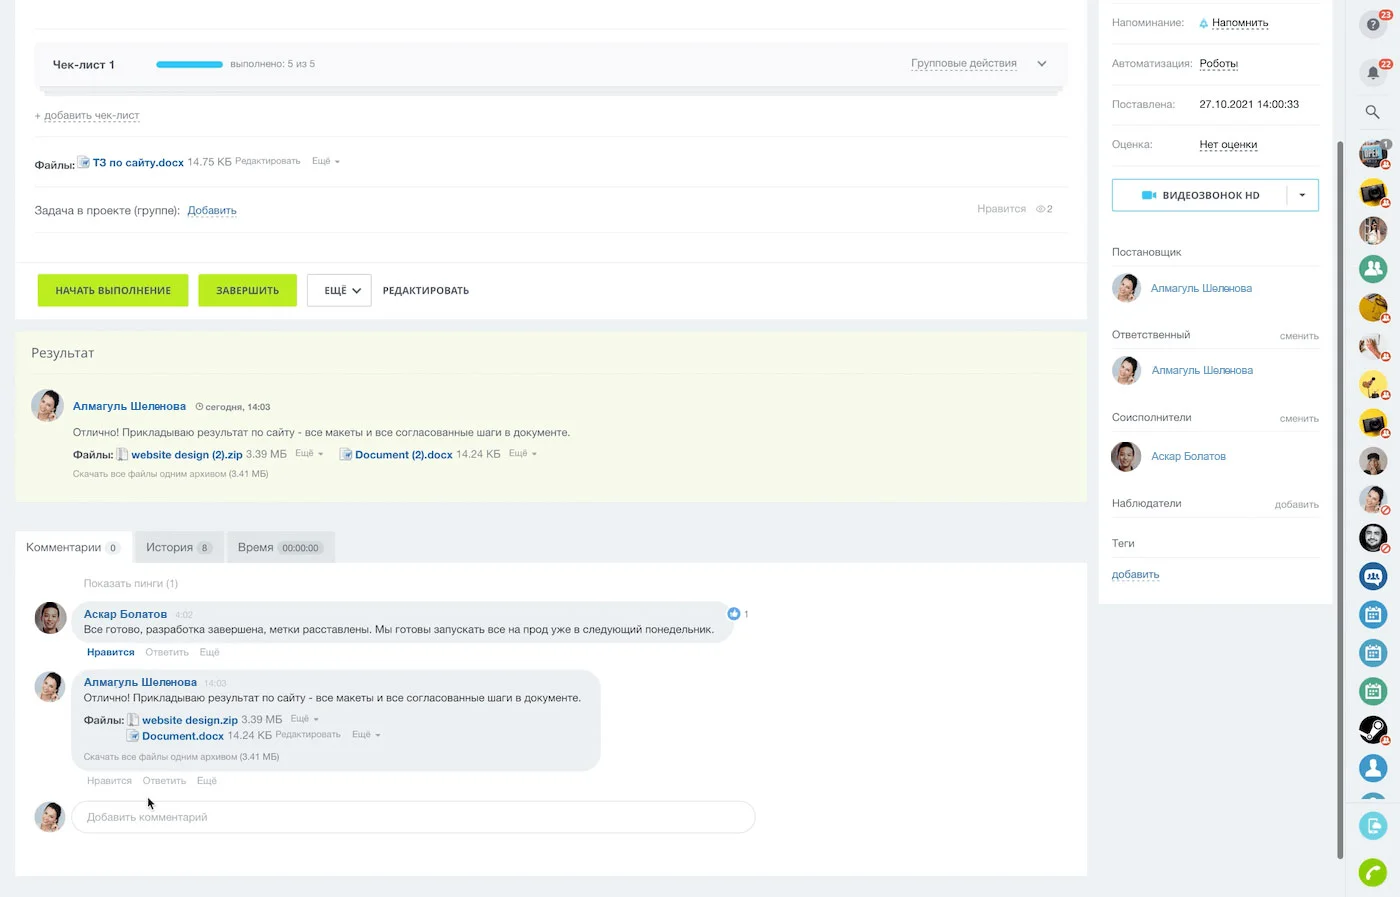Click добавить under Теги

[1136, 575]
